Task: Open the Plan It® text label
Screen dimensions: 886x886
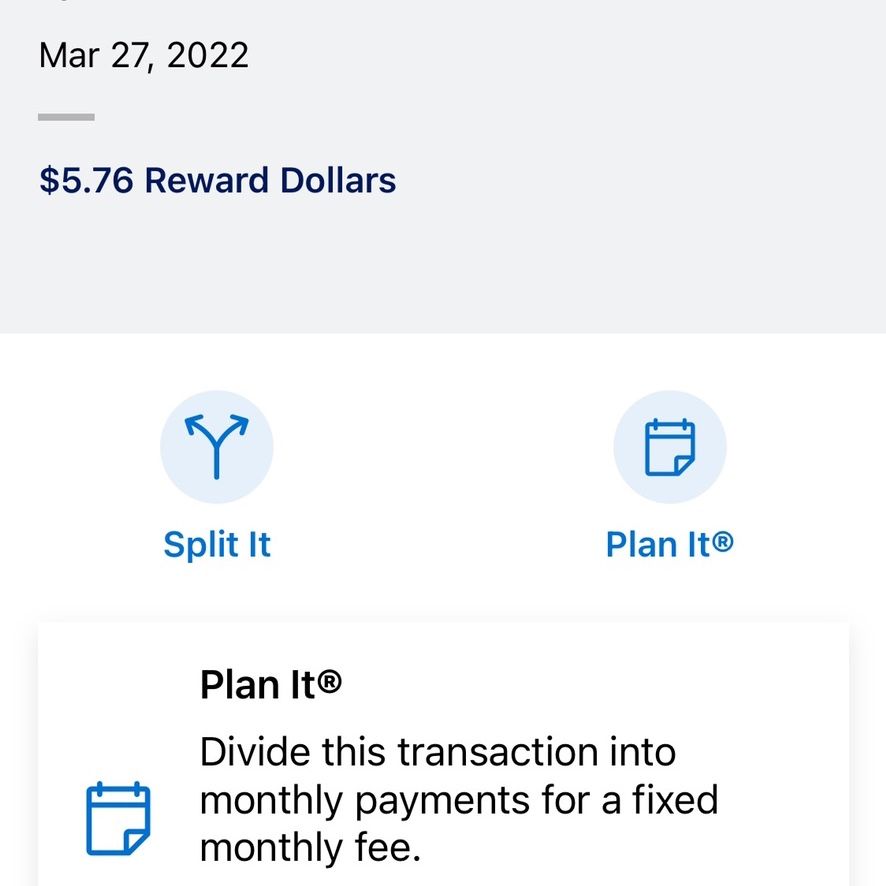Action: click(x=670, y=544)
